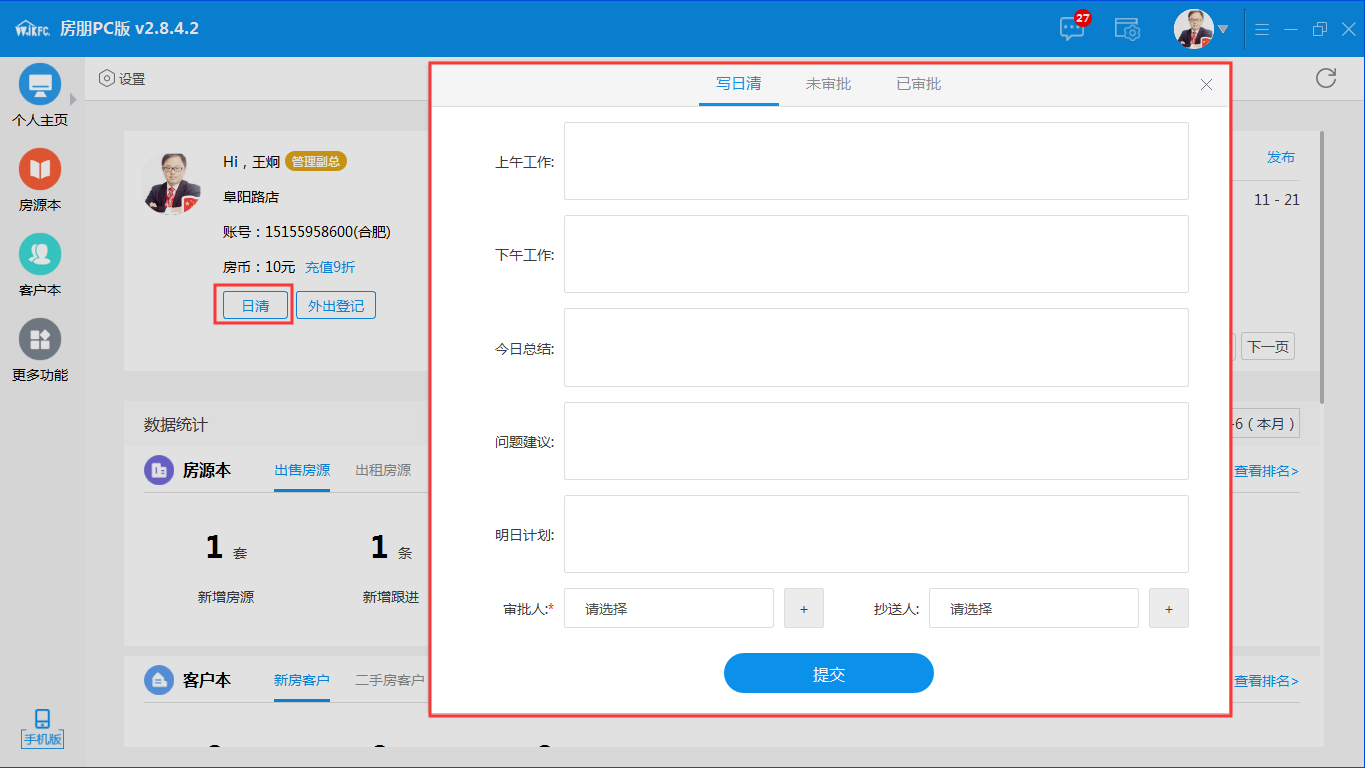Click the user avatar in the title bar

[1193, 29]
